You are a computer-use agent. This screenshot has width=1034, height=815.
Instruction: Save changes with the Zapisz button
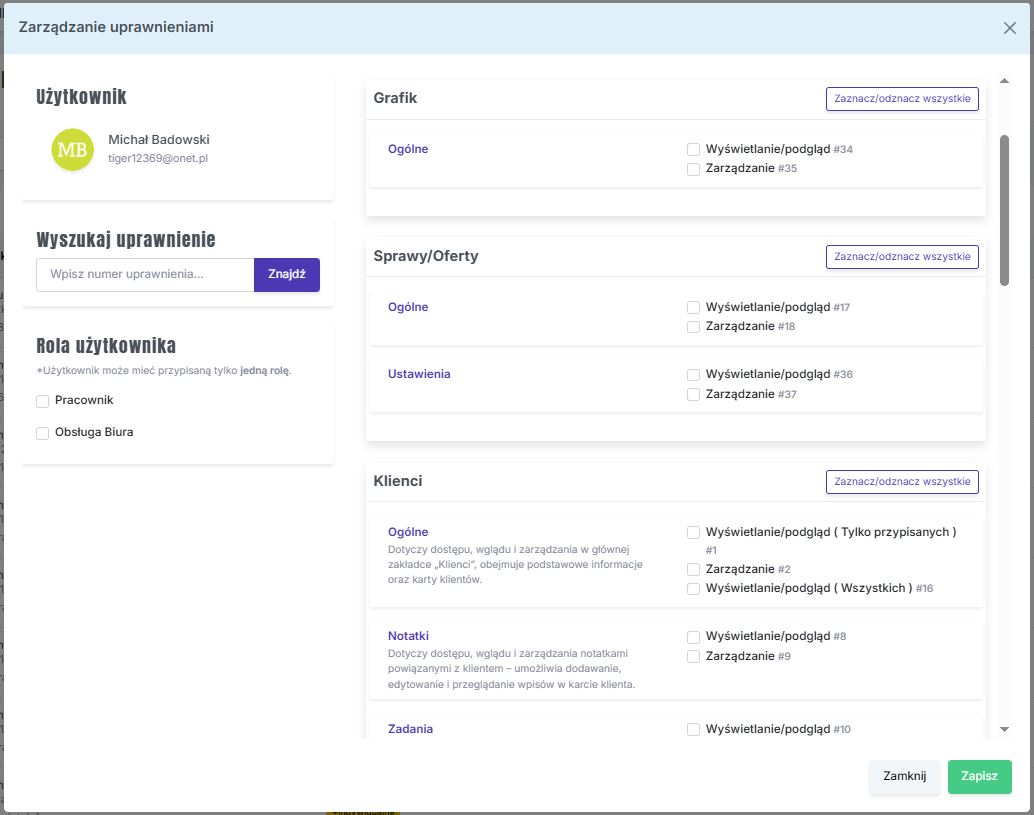click(979, 777)
